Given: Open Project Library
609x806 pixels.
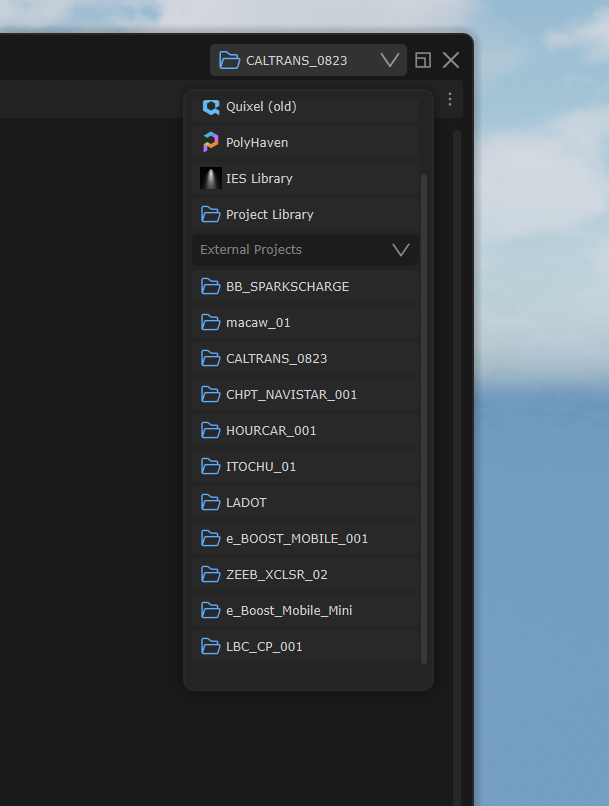Looking at the screenshot, I should click(305, 214).
